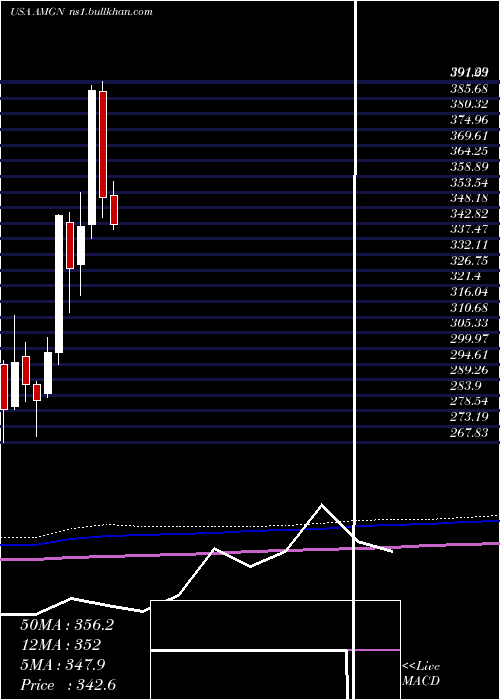The width and height of the screenshot is (500, 700).
Task: Click the 380.32 price axis label
Action: (x=469, y=104)
